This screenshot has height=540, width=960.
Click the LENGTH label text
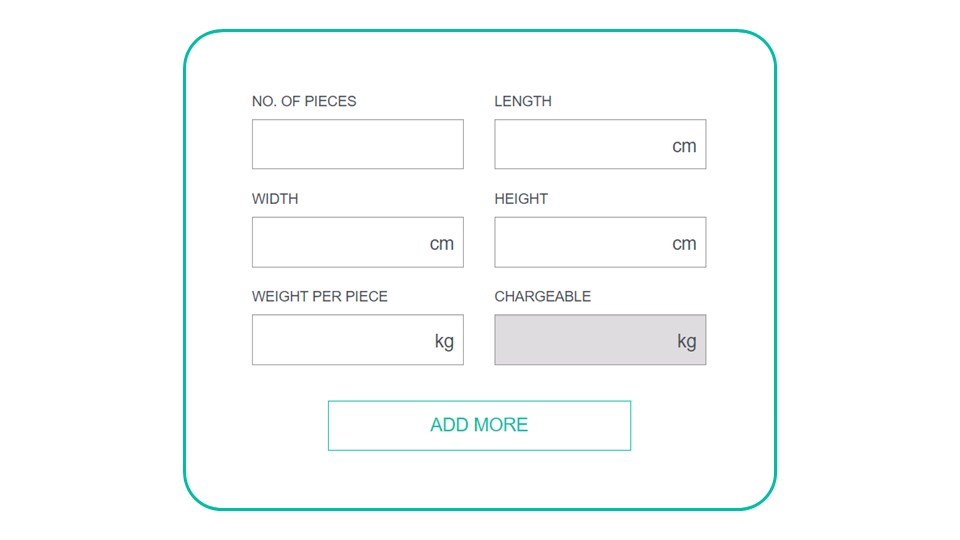[x=523, y=101]
